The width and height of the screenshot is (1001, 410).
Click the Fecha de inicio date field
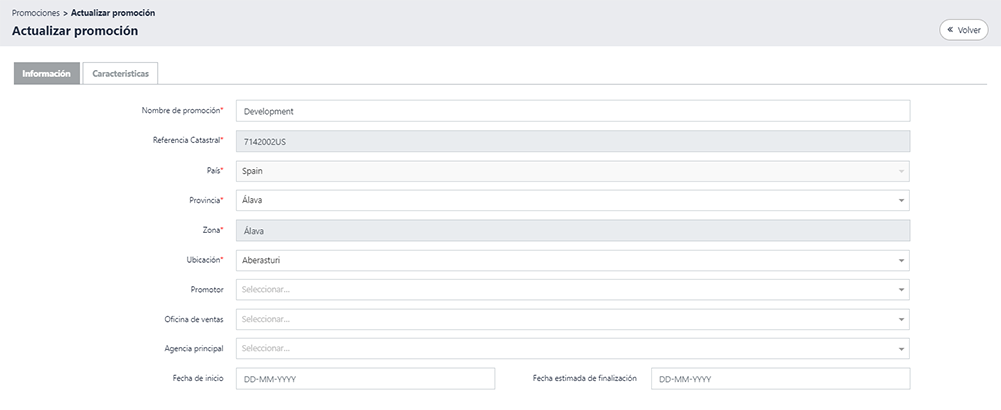(x=365, y=379)
